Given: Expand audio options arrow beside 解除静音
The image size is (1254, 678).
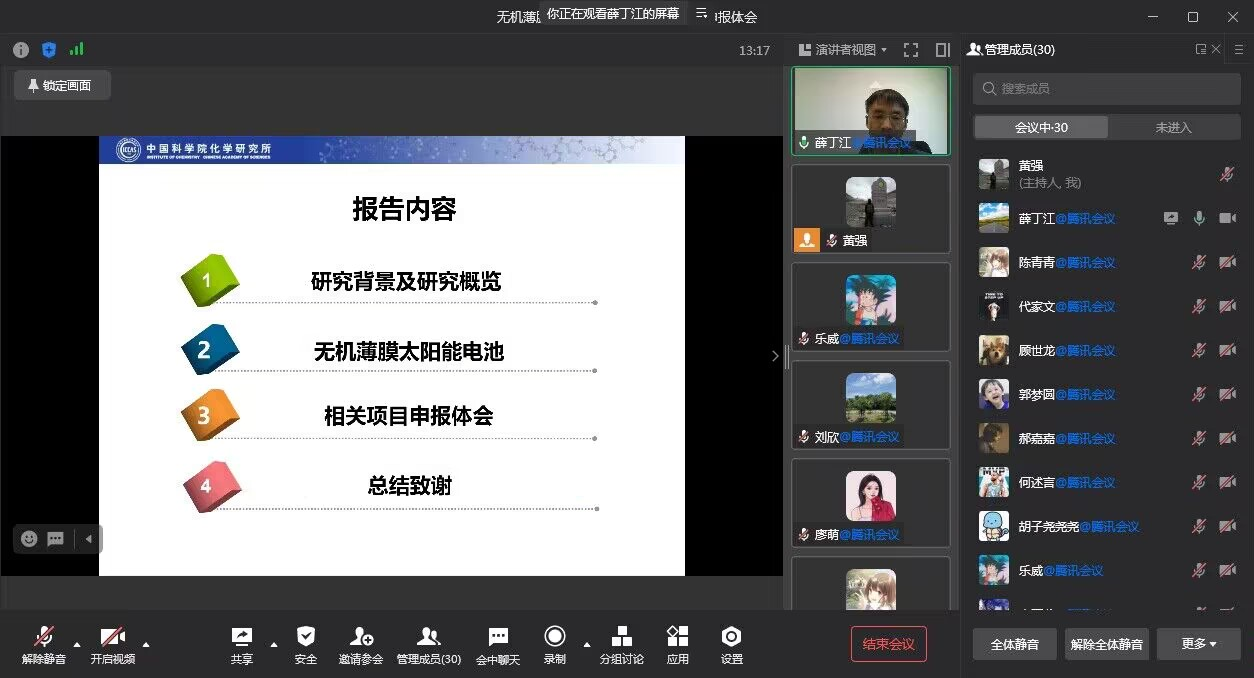Looking at the screenshot, I should pos(77,644).
